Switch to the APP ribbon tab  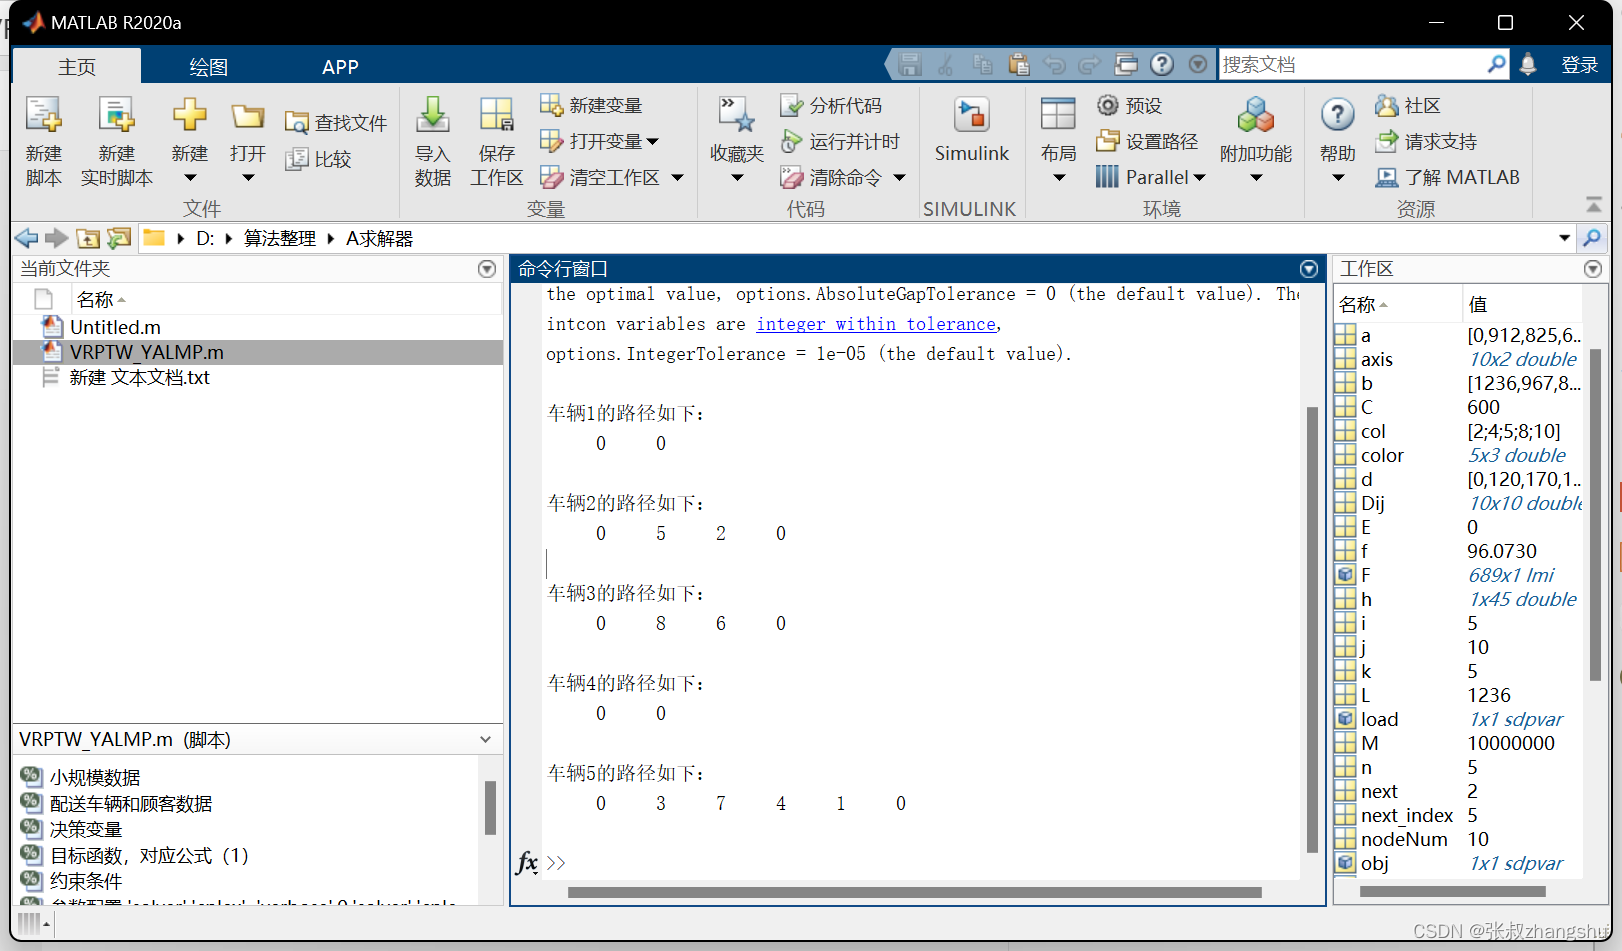[340, 66]
